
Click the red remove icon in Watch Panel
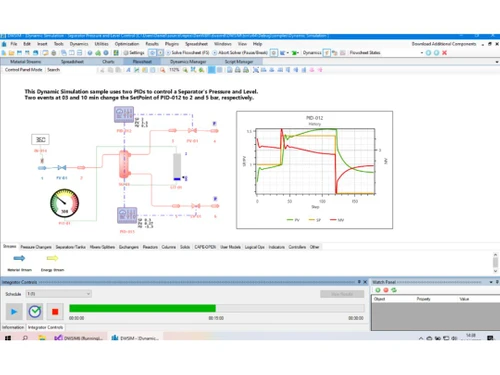click(x=386, y=290)
